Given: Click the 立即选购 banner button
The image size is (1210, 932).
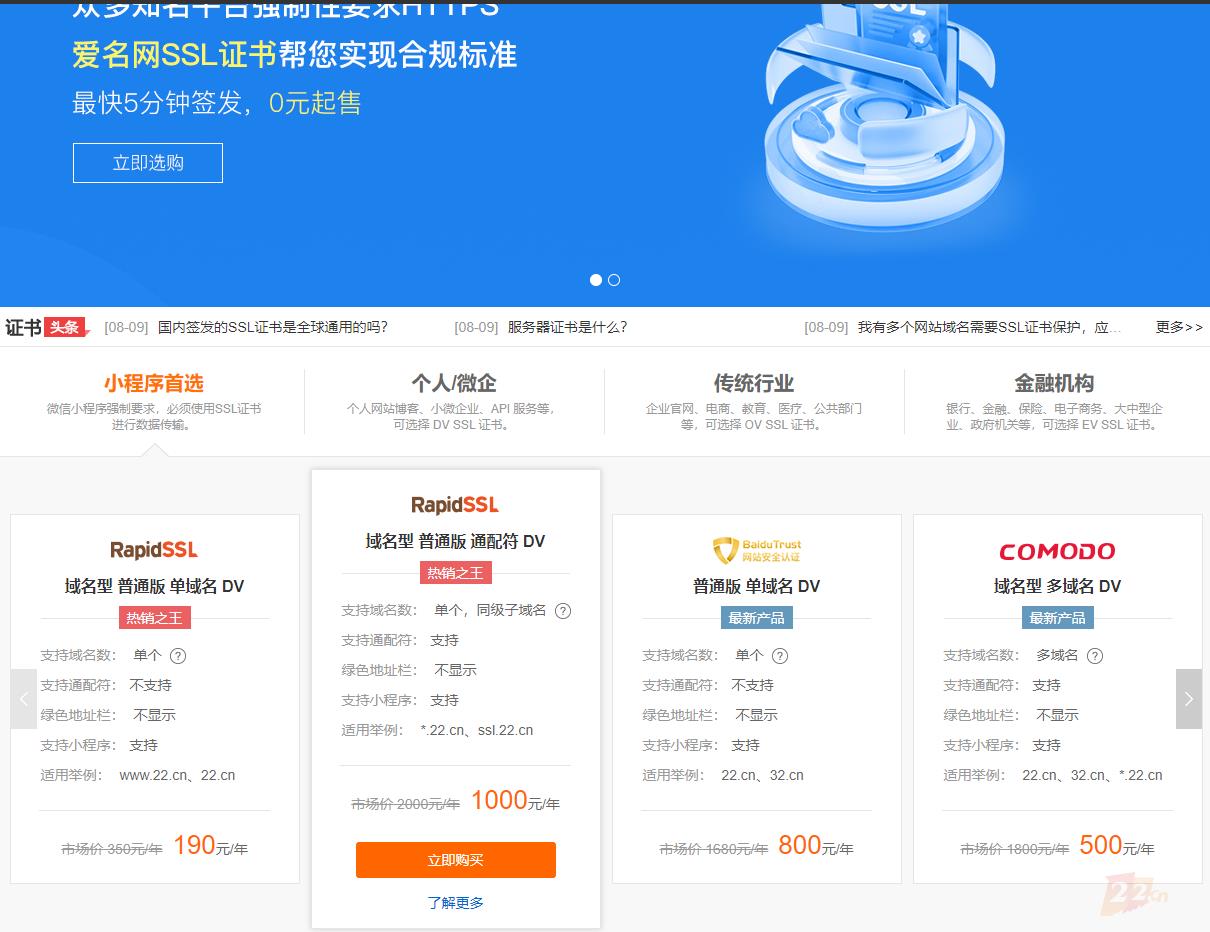Looking at the screenshot, I should coord(147,162).
